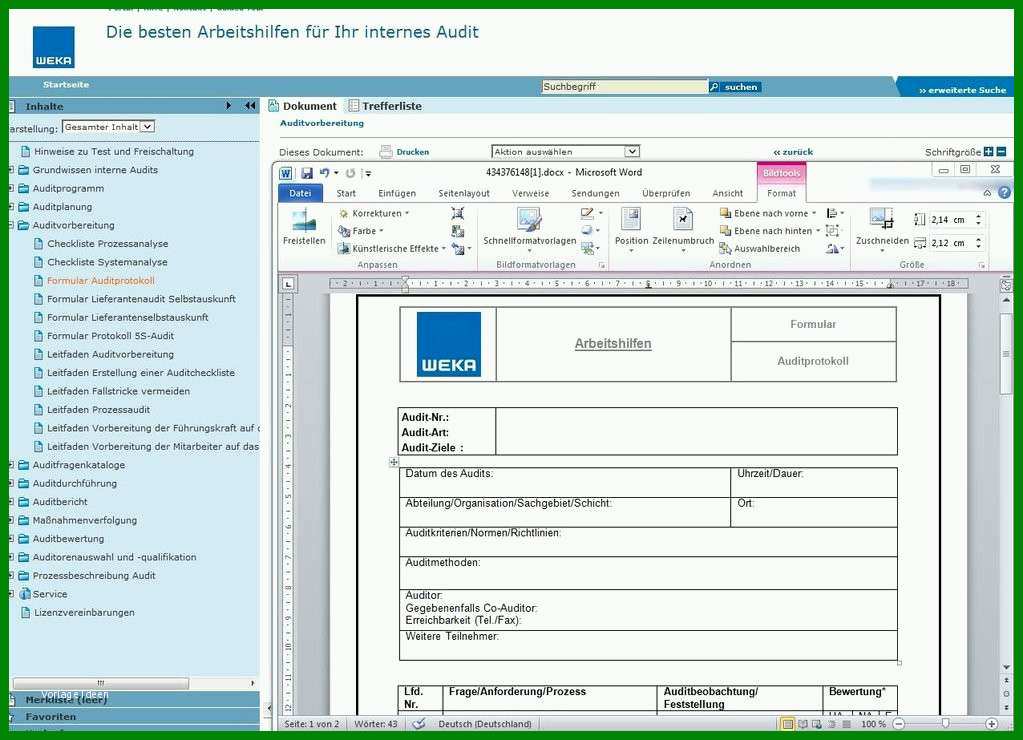Decrease Schriftgröße with the minus icon
Screen dimensions: 1023x740
1001,151
